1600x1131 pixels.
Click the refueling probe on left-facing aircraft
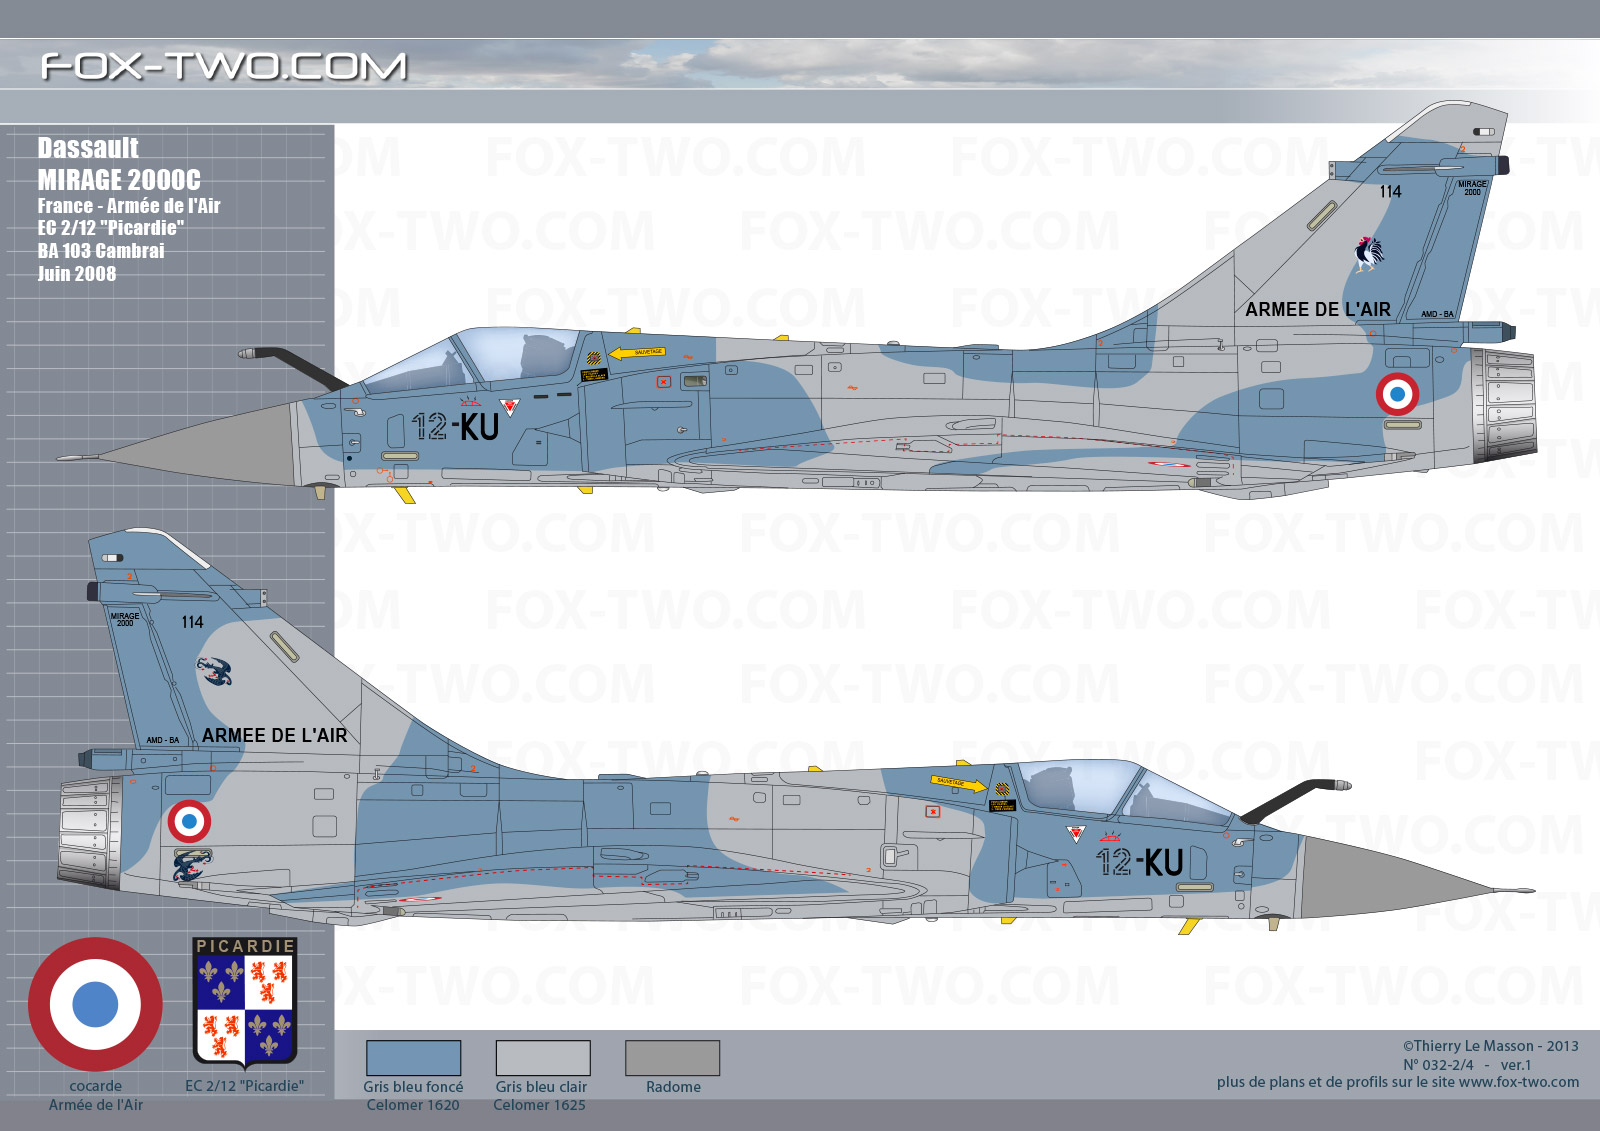293,367
